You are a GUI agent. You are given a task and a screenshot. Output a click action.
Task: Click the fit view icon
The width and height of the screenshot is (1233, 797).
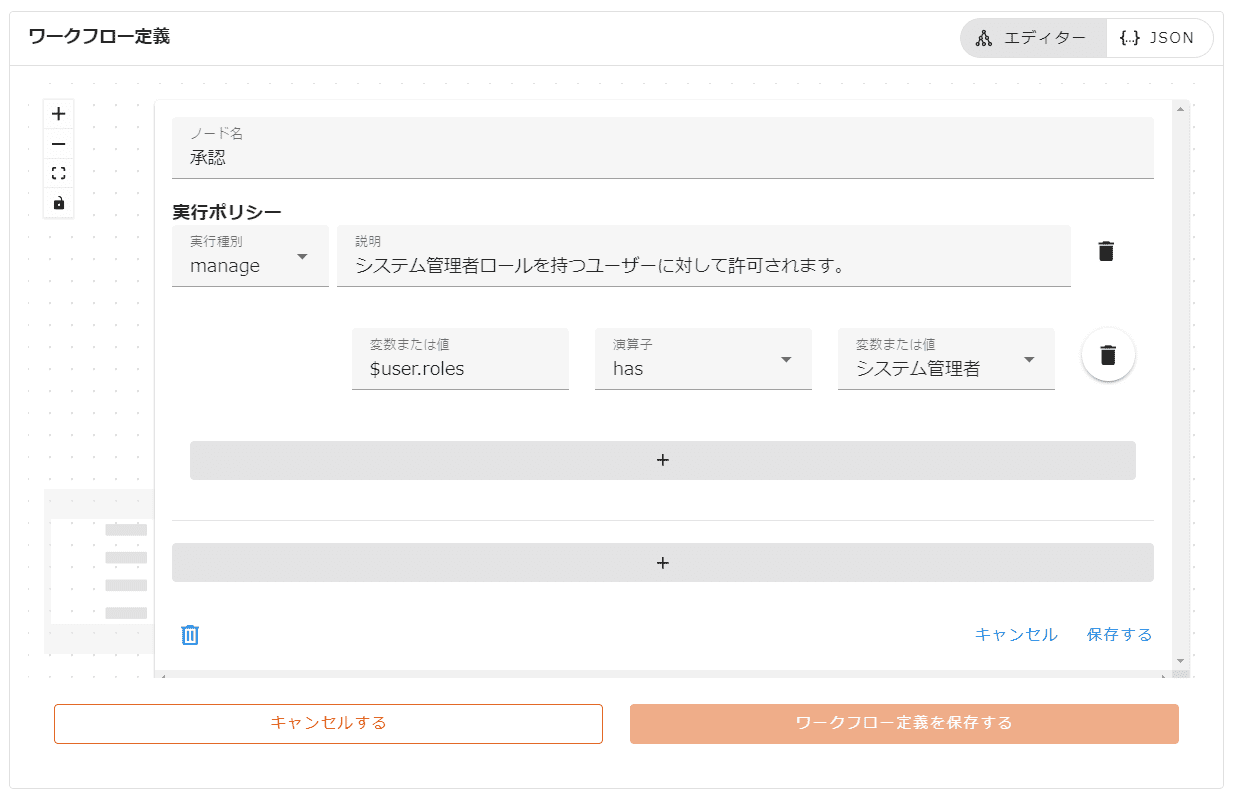[58, 173]
